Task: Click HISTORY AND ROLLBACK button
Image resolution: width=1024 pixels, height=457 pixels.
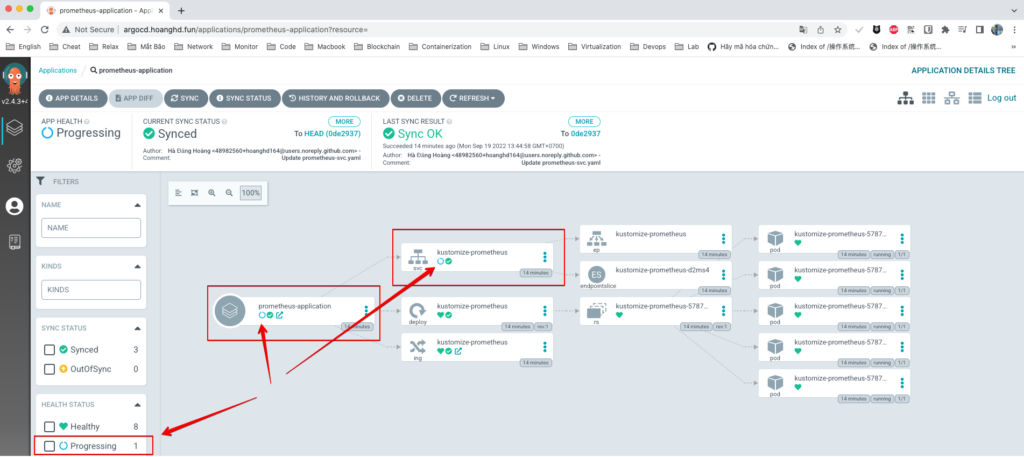Action: (336, 98)
